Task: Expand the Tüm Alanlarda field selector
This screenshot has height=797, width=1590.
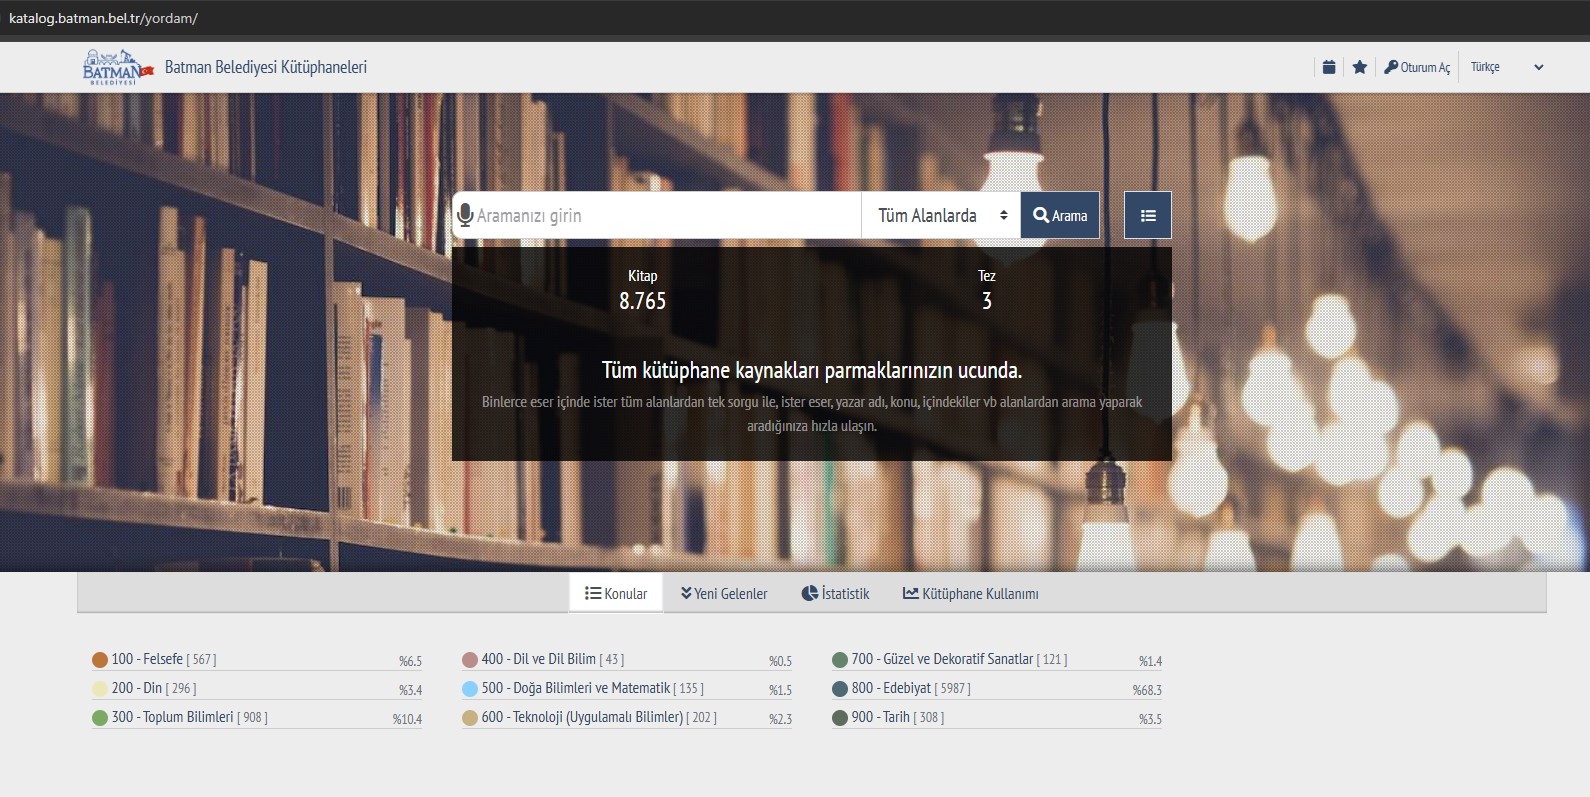Action: (x=941, y=215)
